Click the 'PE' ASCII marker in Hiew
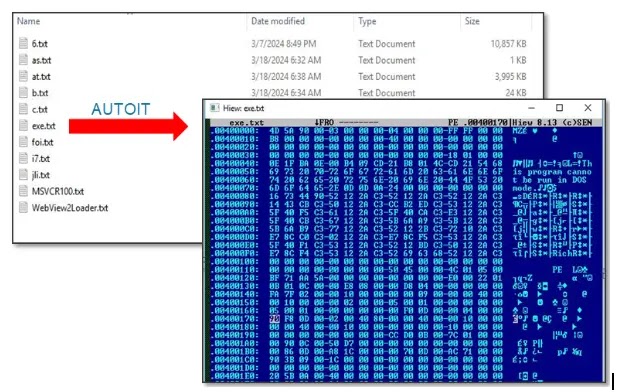620x392 pixels. (x=557, y=270)
